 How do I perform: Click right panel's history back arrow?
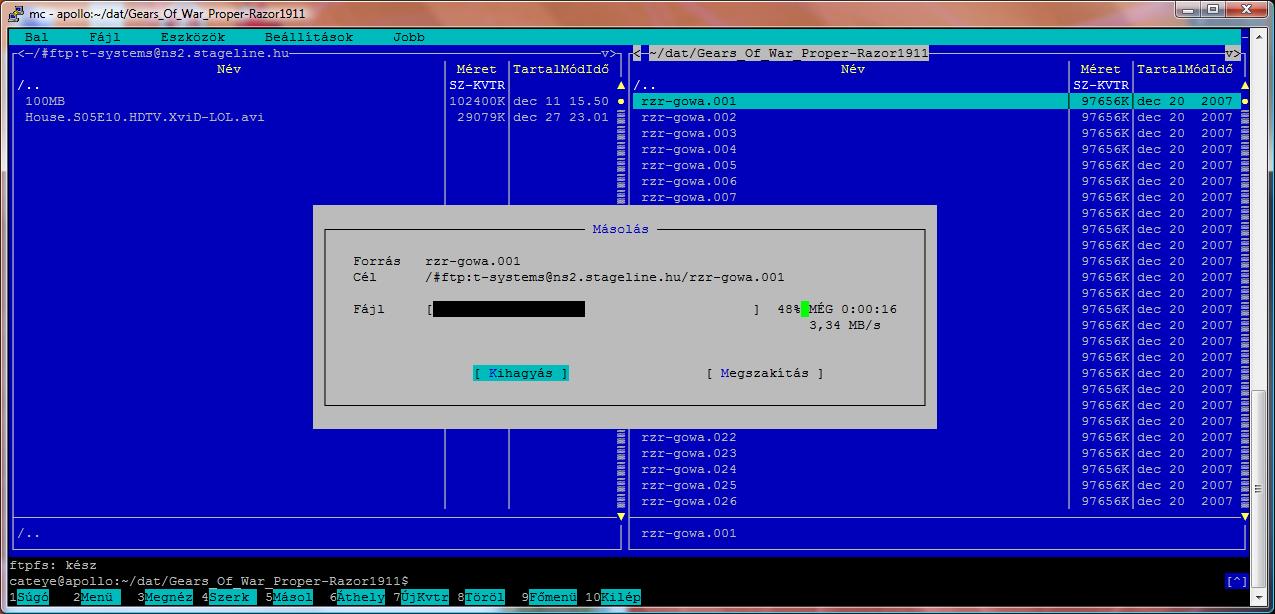(x=638, y=53)
